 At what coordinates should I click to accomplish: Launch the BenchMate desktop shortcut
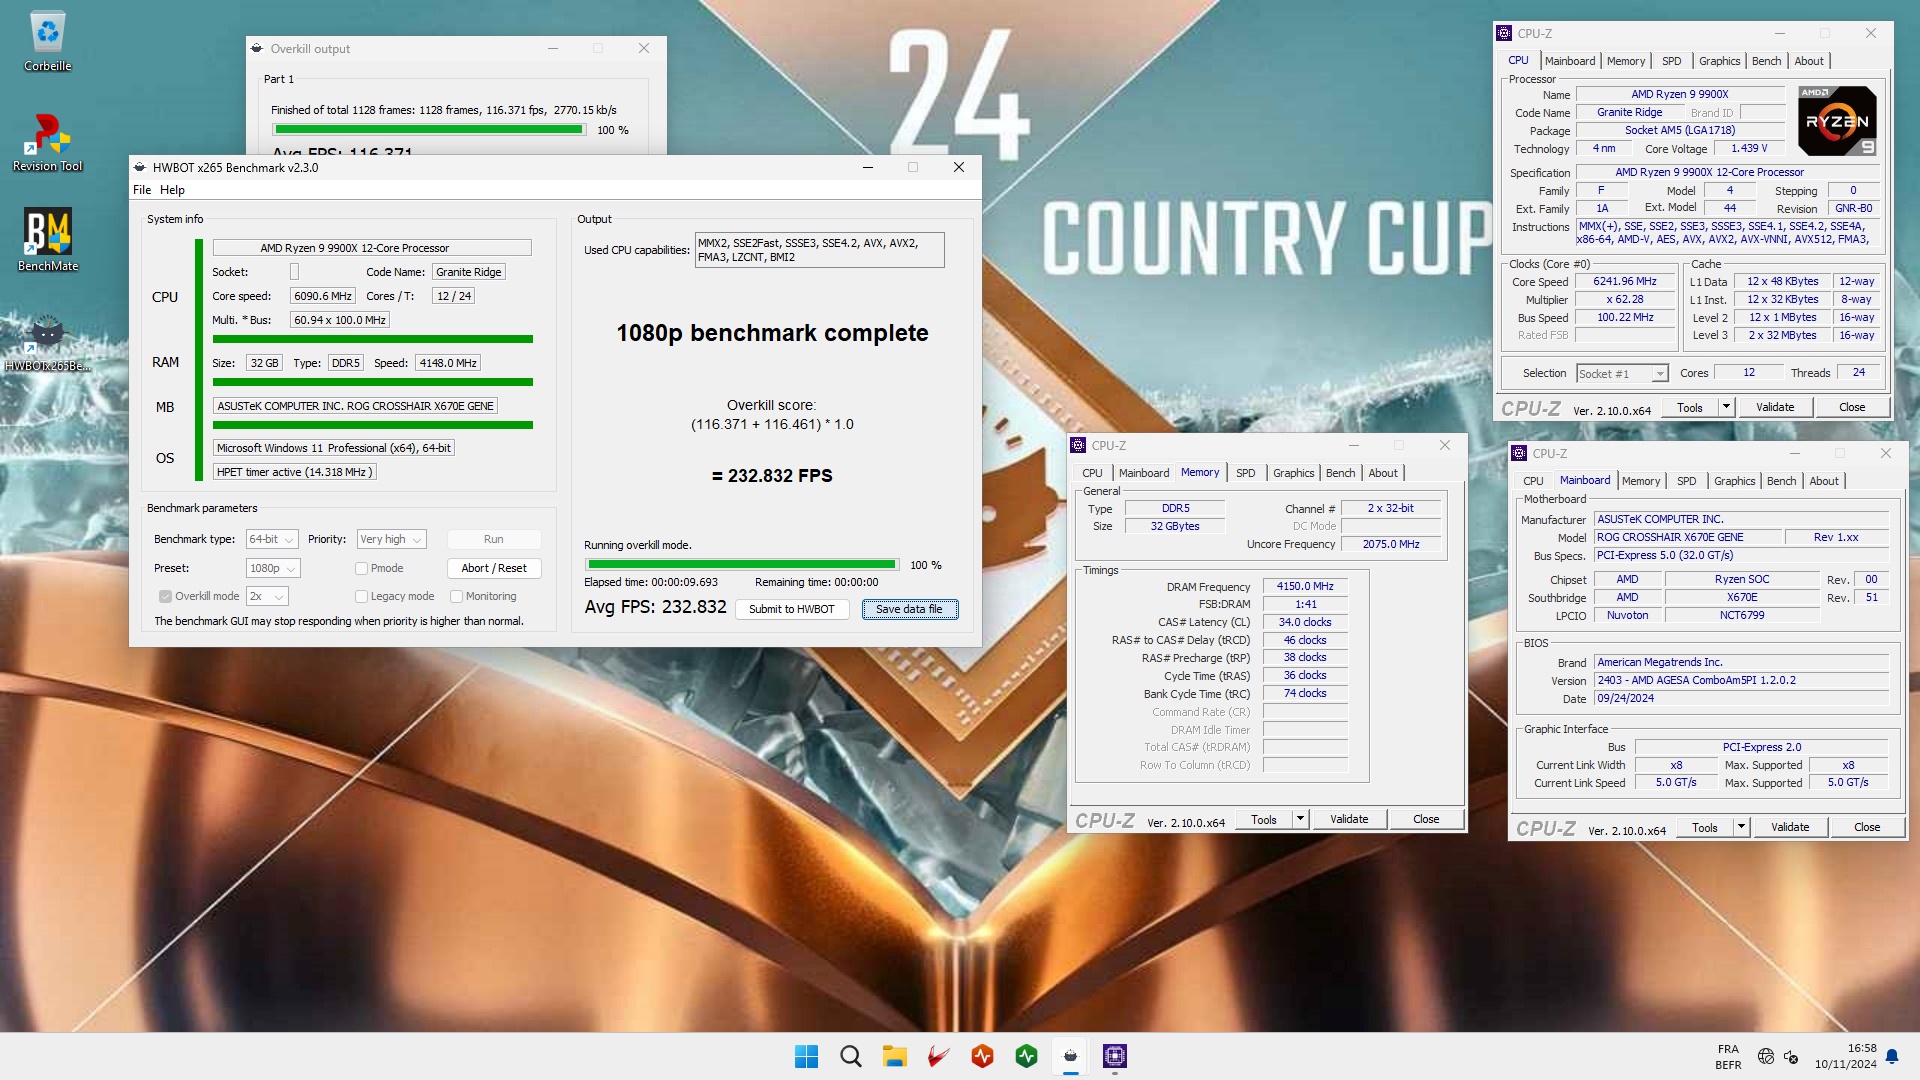[x=48, y=240]
